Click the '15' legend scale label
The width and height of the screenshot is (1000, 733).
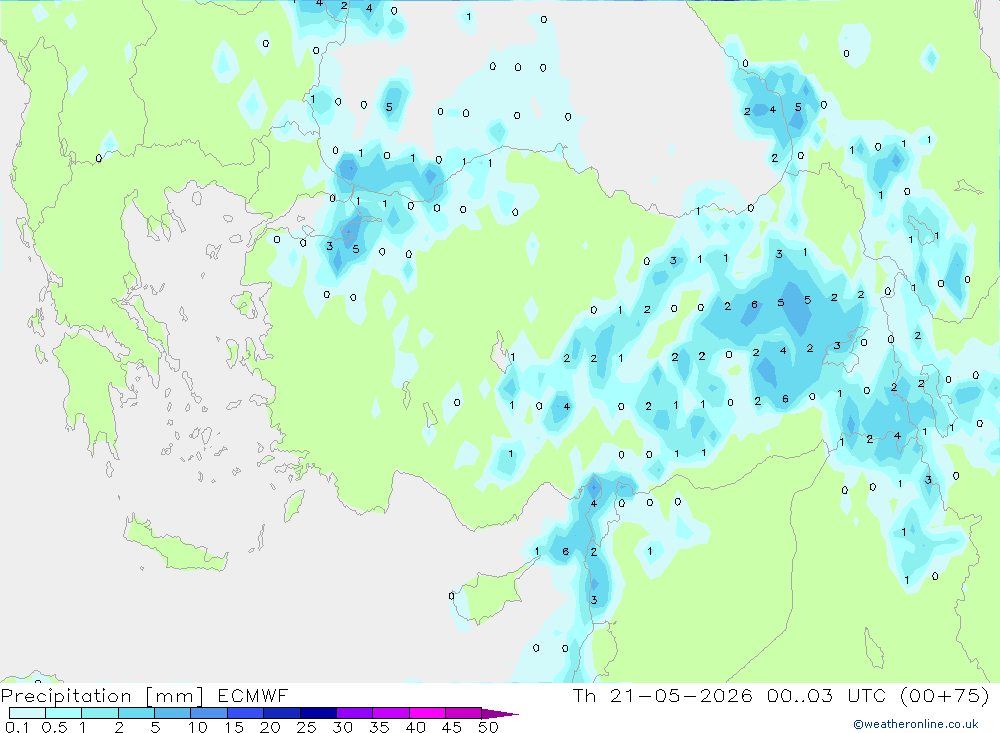point(233,727)
